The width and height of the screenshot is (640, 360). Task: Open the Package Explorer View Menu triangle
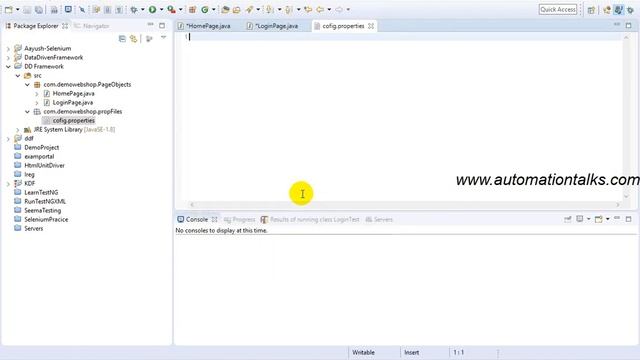[x=163, y=38]
